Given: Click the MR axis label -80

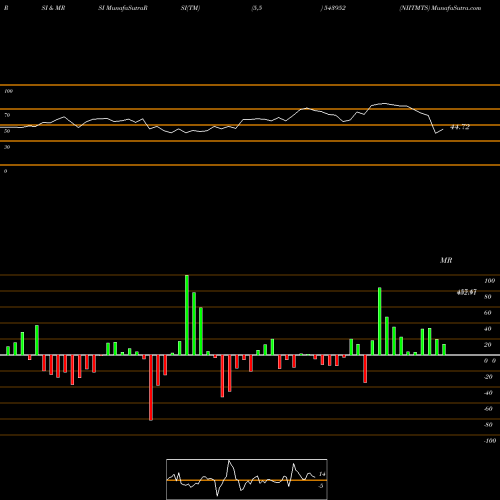Looking at the screenshot, I should (x=488, y=425).
